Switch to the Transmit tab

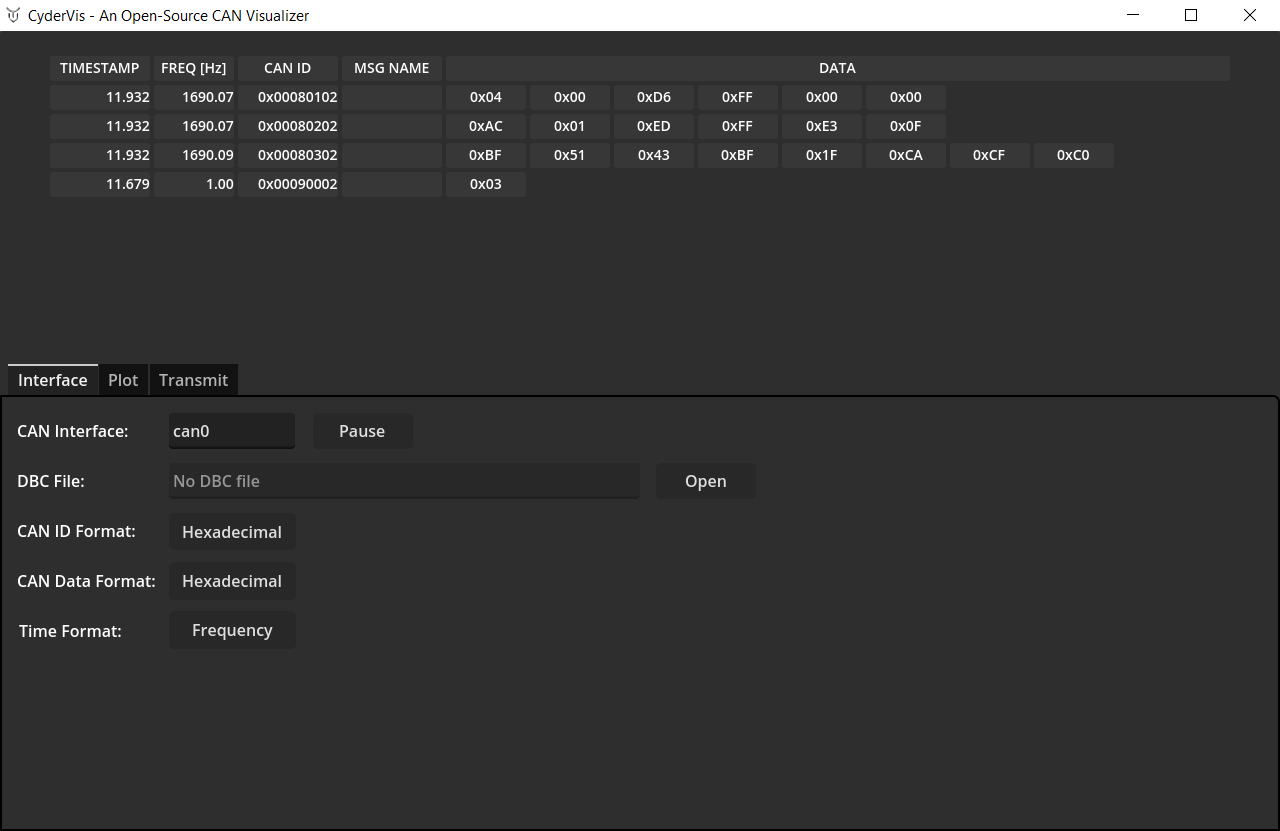[193, 380]
